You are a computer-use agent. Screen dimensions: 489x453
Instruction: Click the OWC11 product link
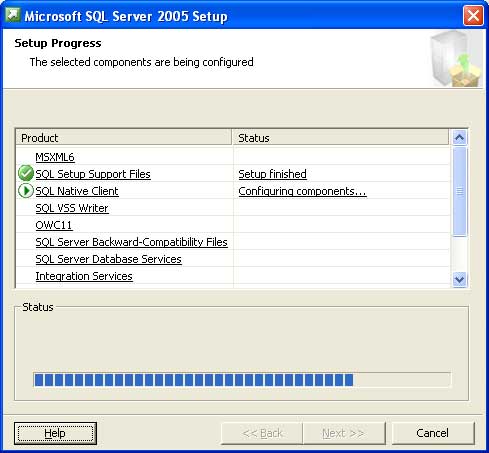[54, 225]
